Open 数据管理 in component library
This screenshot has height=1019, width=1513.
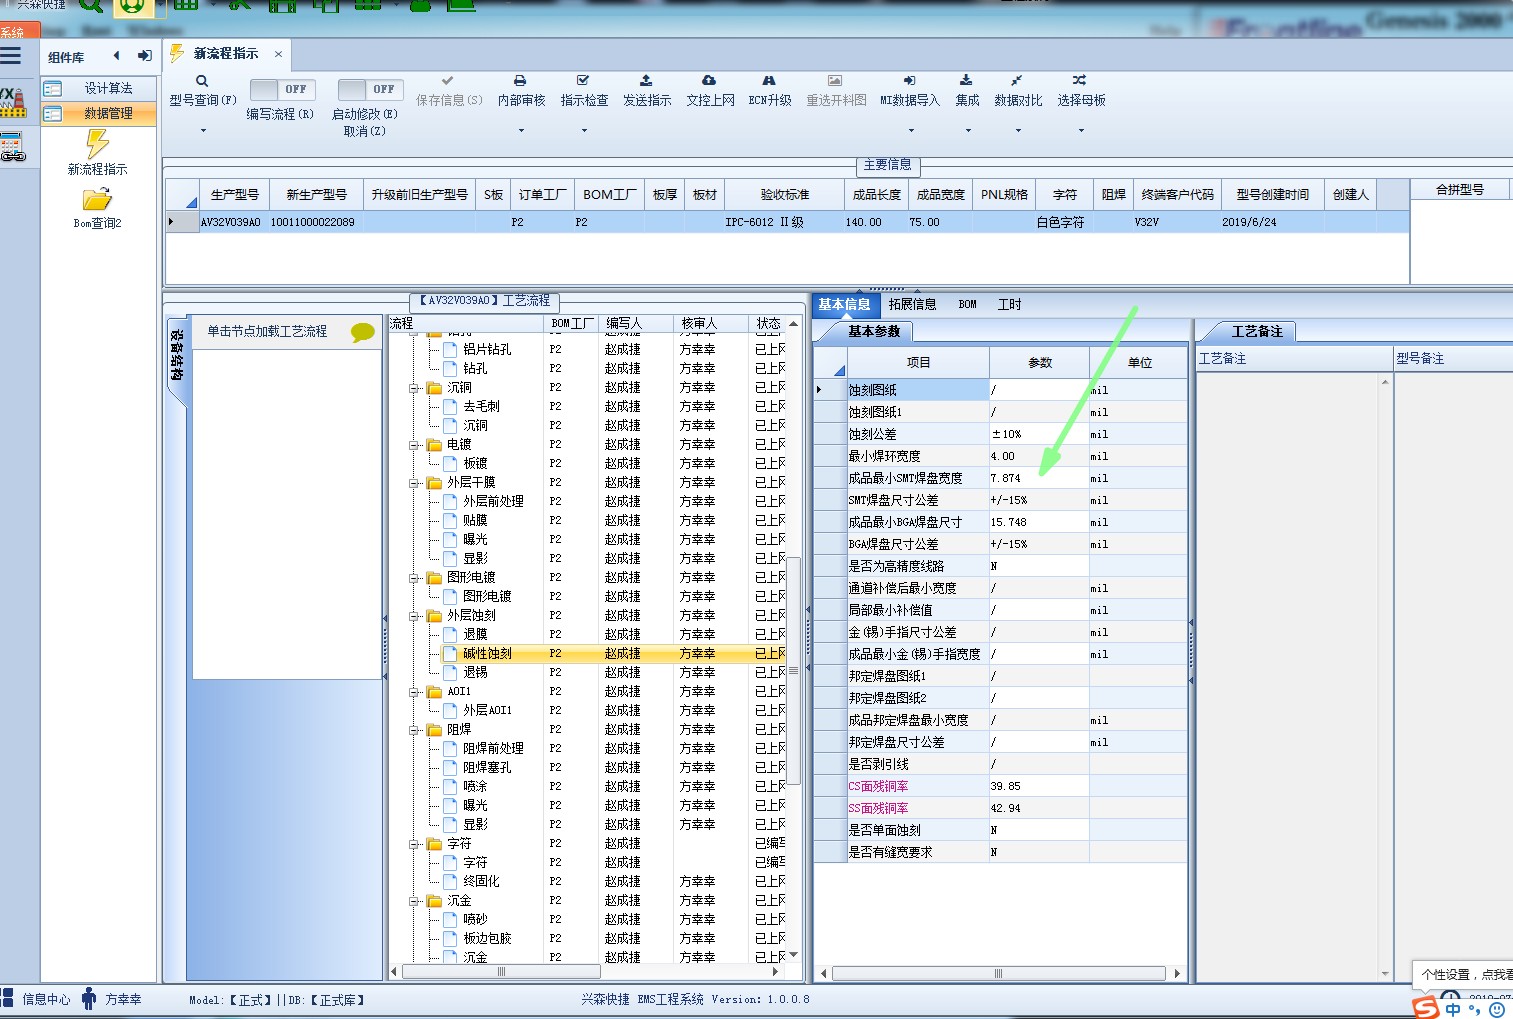pos(98,113)
